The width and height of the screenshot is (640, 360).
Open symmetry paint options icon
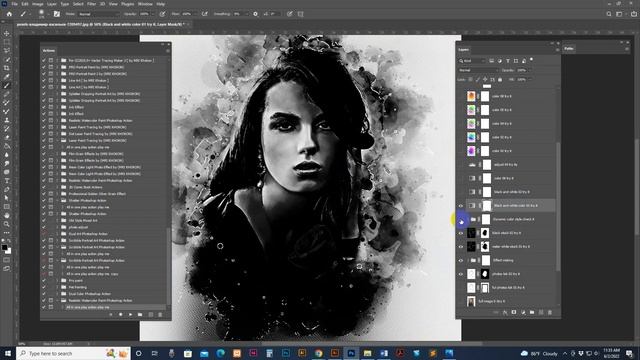(300, 14)
